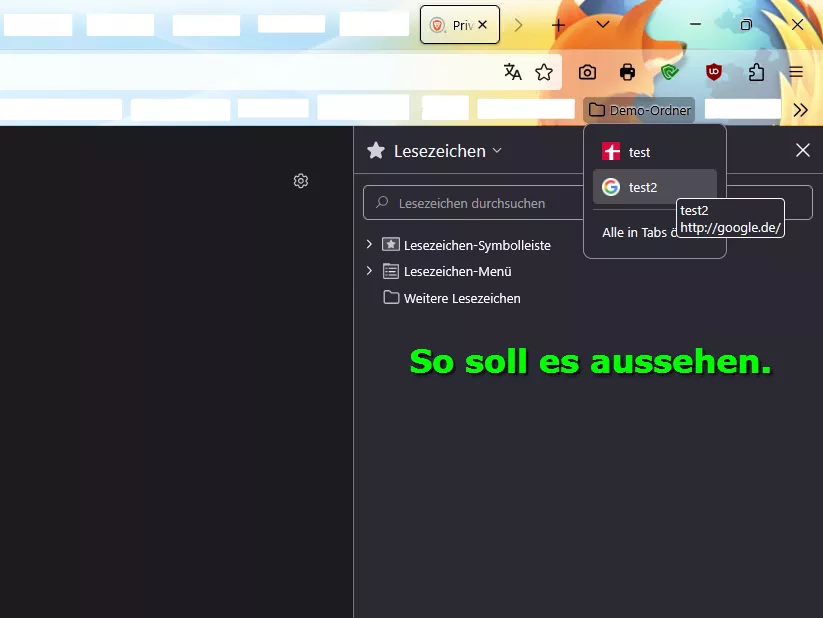Open the print toolbar icon
This screenshot has height=618, width=823.
(x=627, y=72)
